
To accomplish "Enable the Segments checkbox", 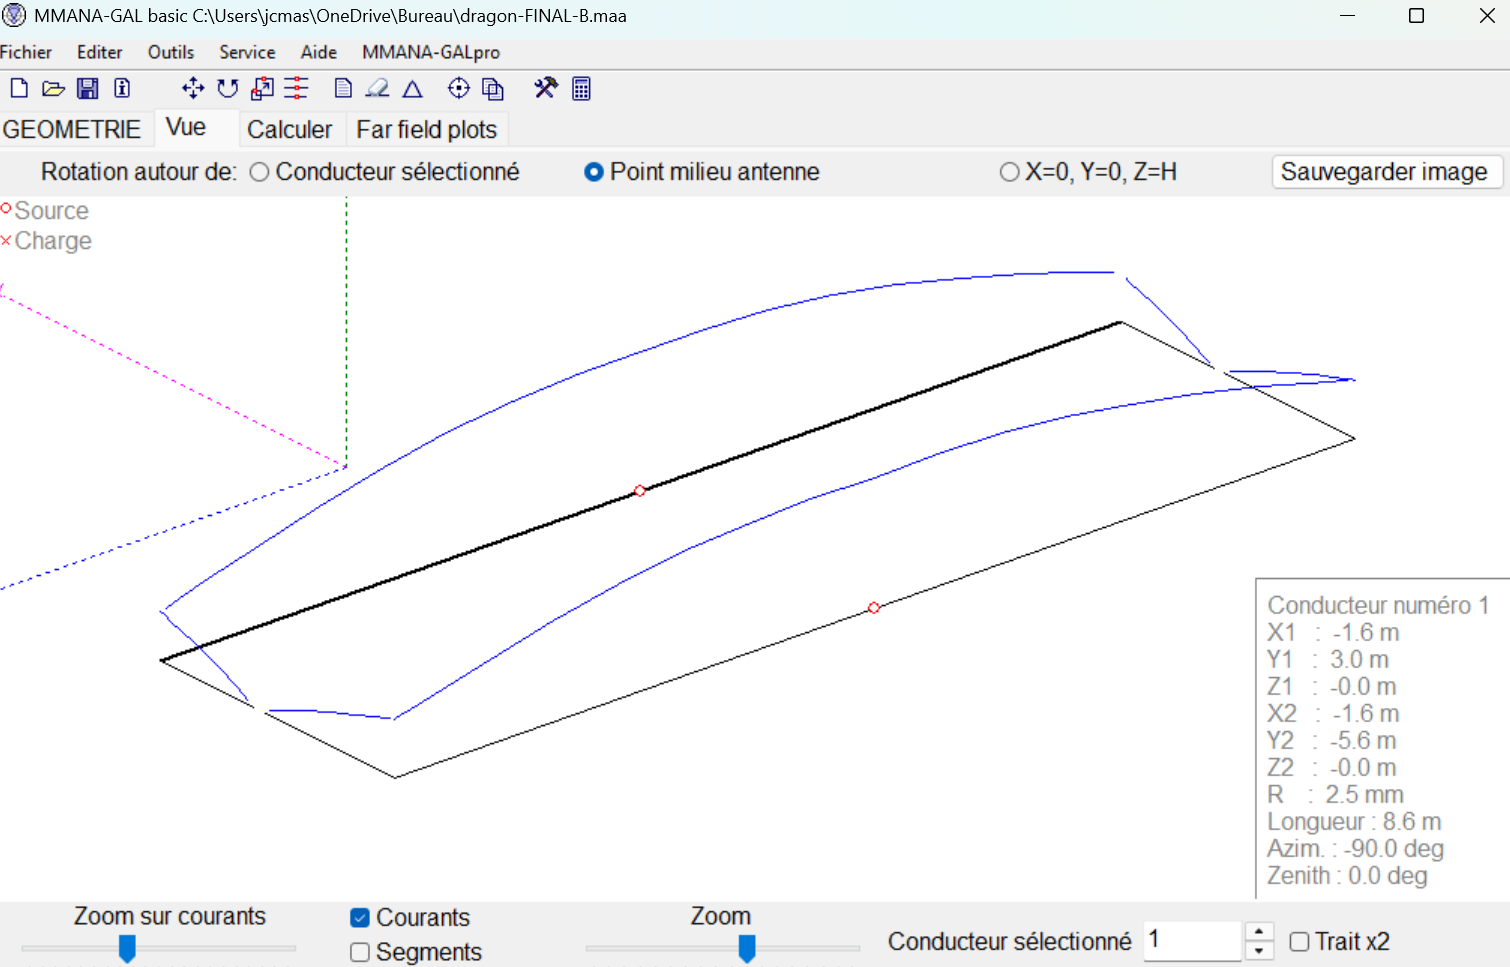I will pyautogui.click(x=360, y=952).
